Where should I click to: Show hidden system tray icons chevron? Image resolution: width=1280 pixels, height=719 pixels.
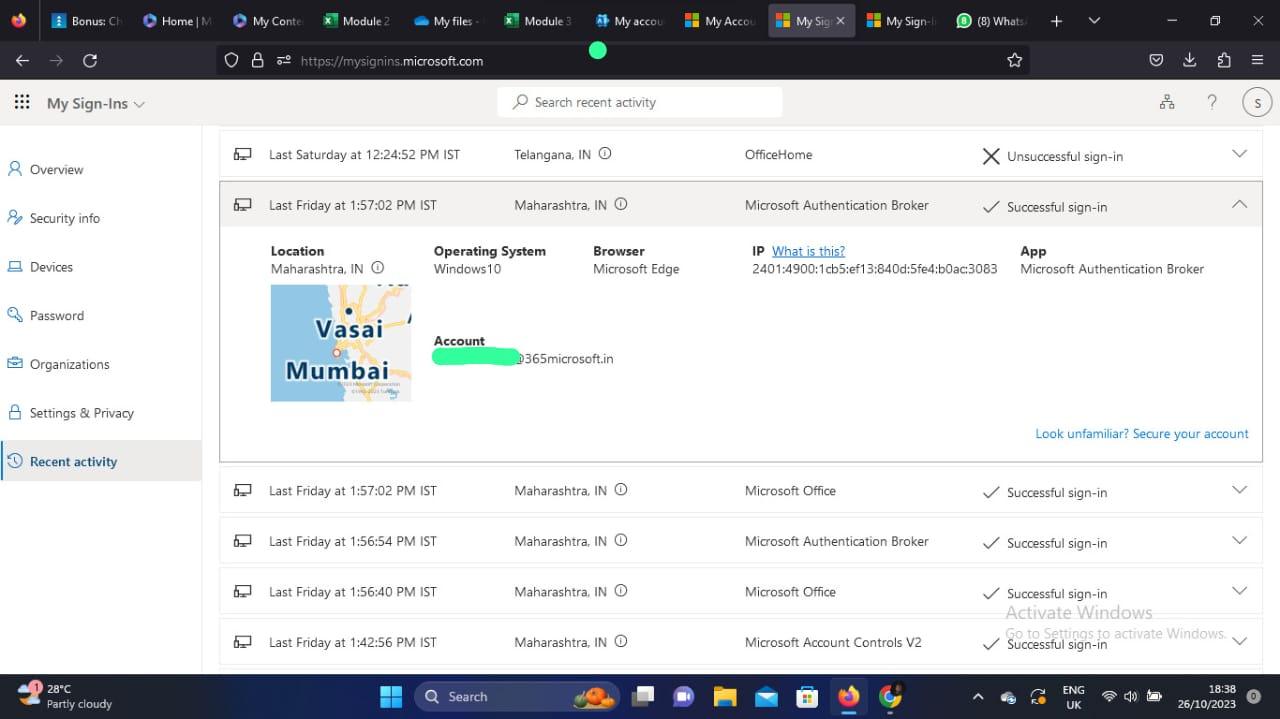(x=978, y=696)
